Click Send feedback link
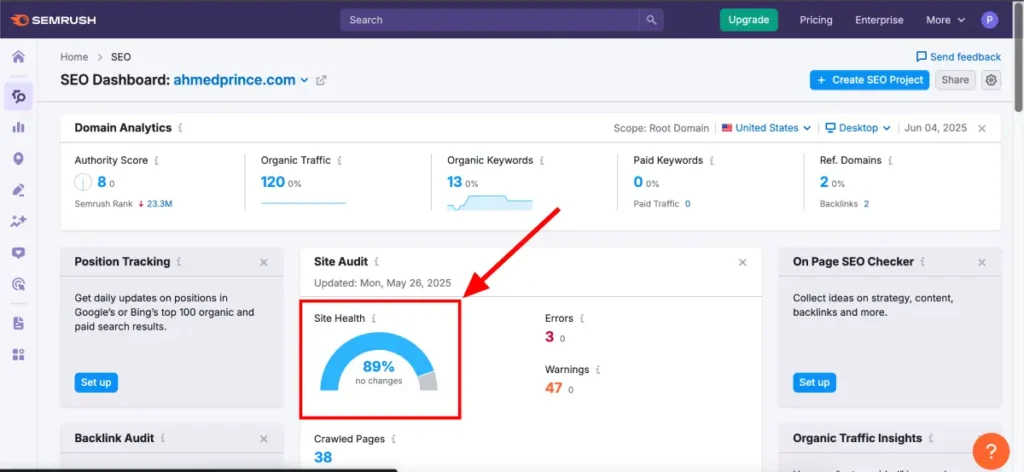Viewport: 1024px width, 472px height. point(958,57)
